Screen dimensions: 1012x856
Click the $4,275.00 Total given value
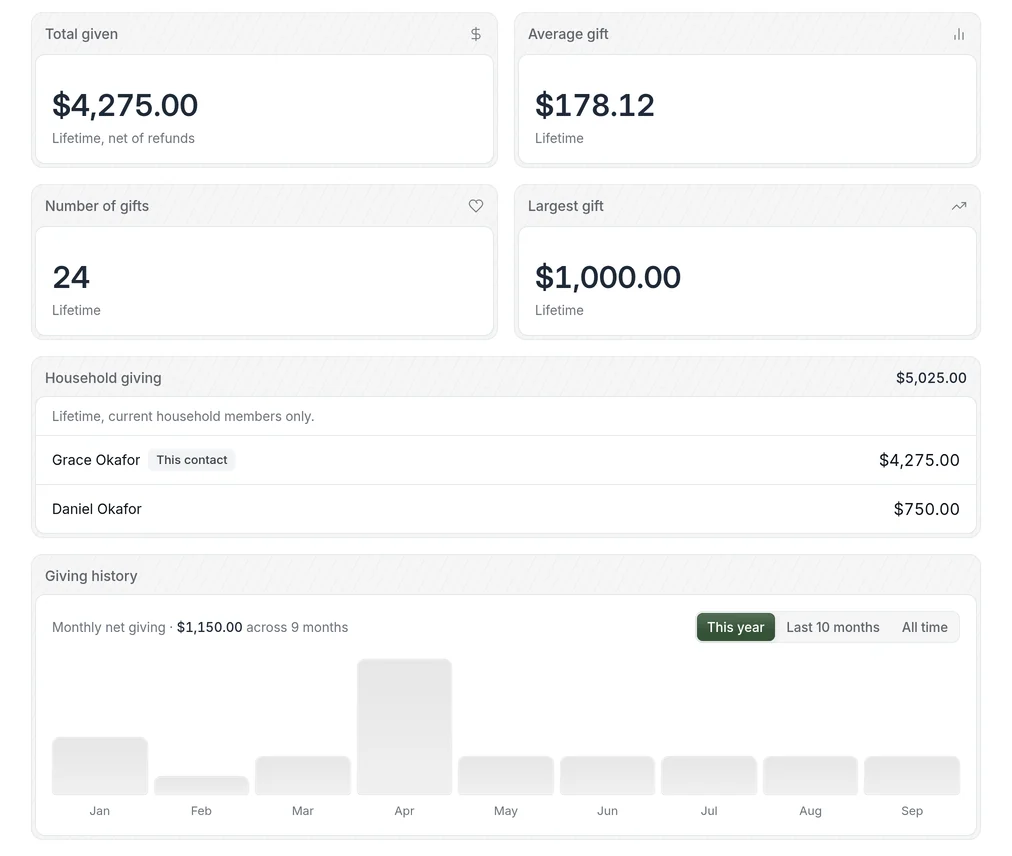125,105
